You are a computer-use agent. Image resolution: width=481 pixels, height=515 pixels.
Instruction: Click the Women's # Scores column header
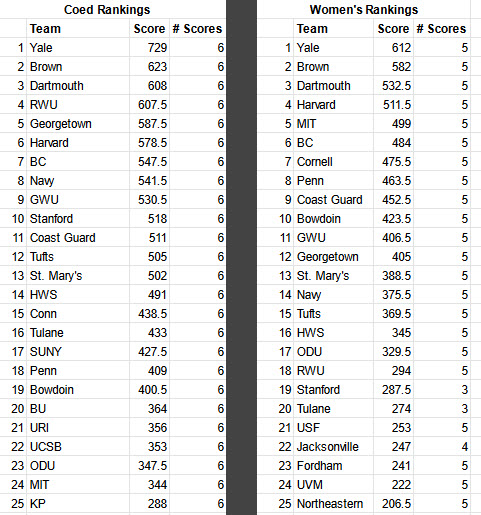pos(441,28)
